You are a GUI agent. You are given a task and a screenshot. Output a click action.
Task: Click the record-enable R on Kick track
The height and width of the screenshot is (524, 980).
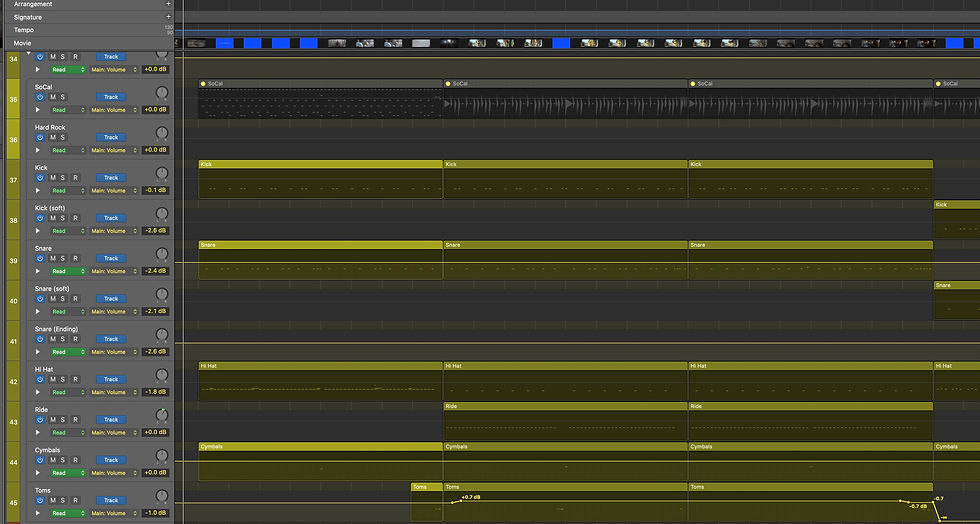[x=75, y=178]
